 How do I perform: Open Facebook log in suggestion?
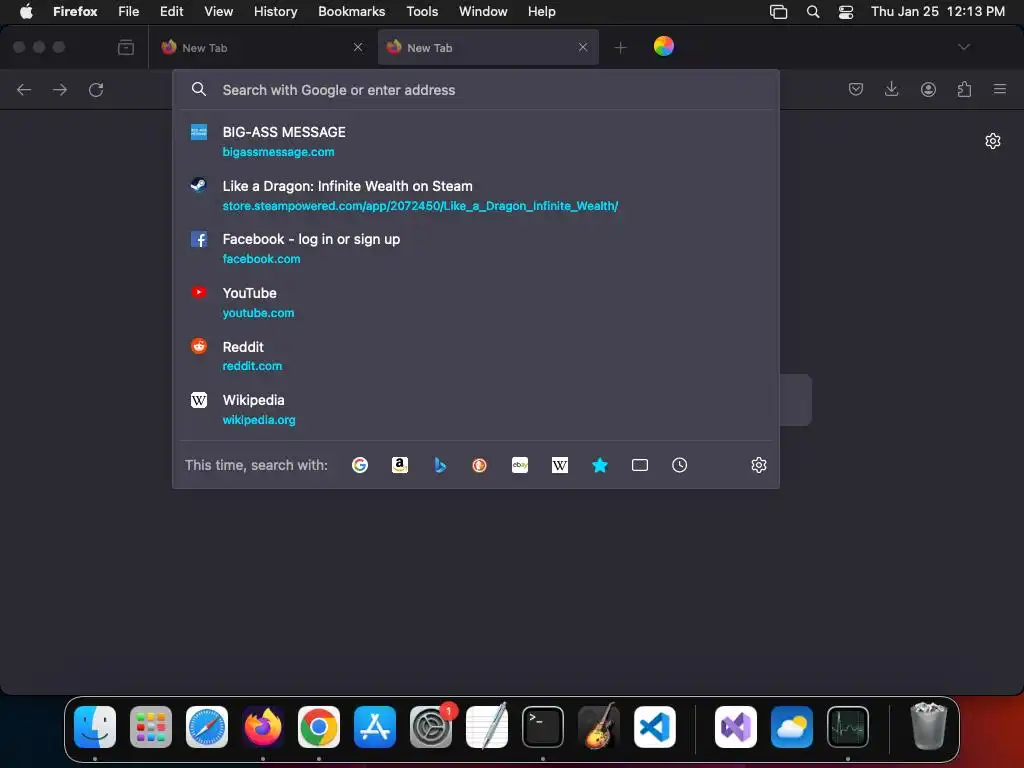(x=476, y=248)
